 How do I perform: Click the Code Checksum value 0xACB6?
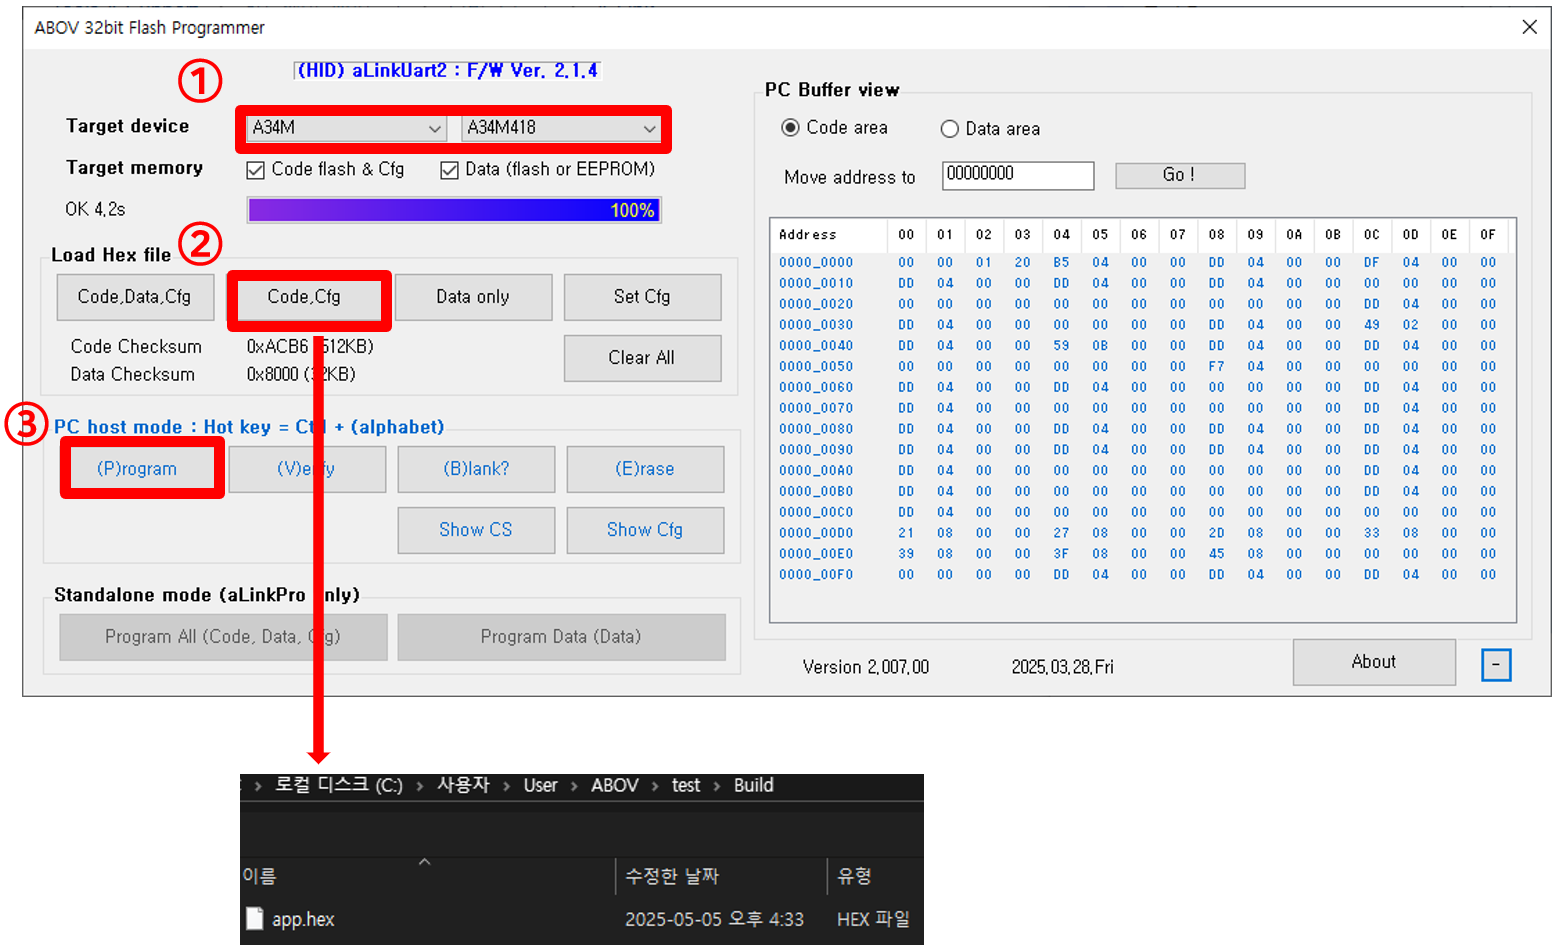pos(277,347)
